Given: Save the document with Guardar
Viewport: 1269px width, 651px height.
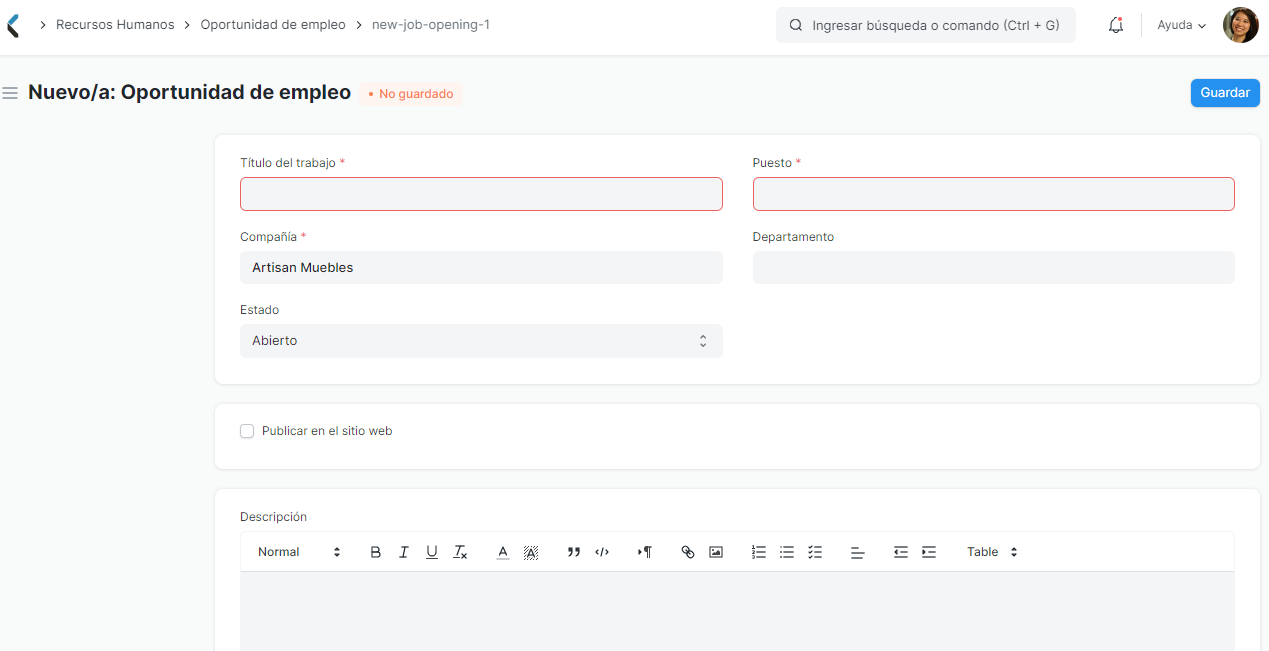Looking at the screenshot, I should 1225,93.
